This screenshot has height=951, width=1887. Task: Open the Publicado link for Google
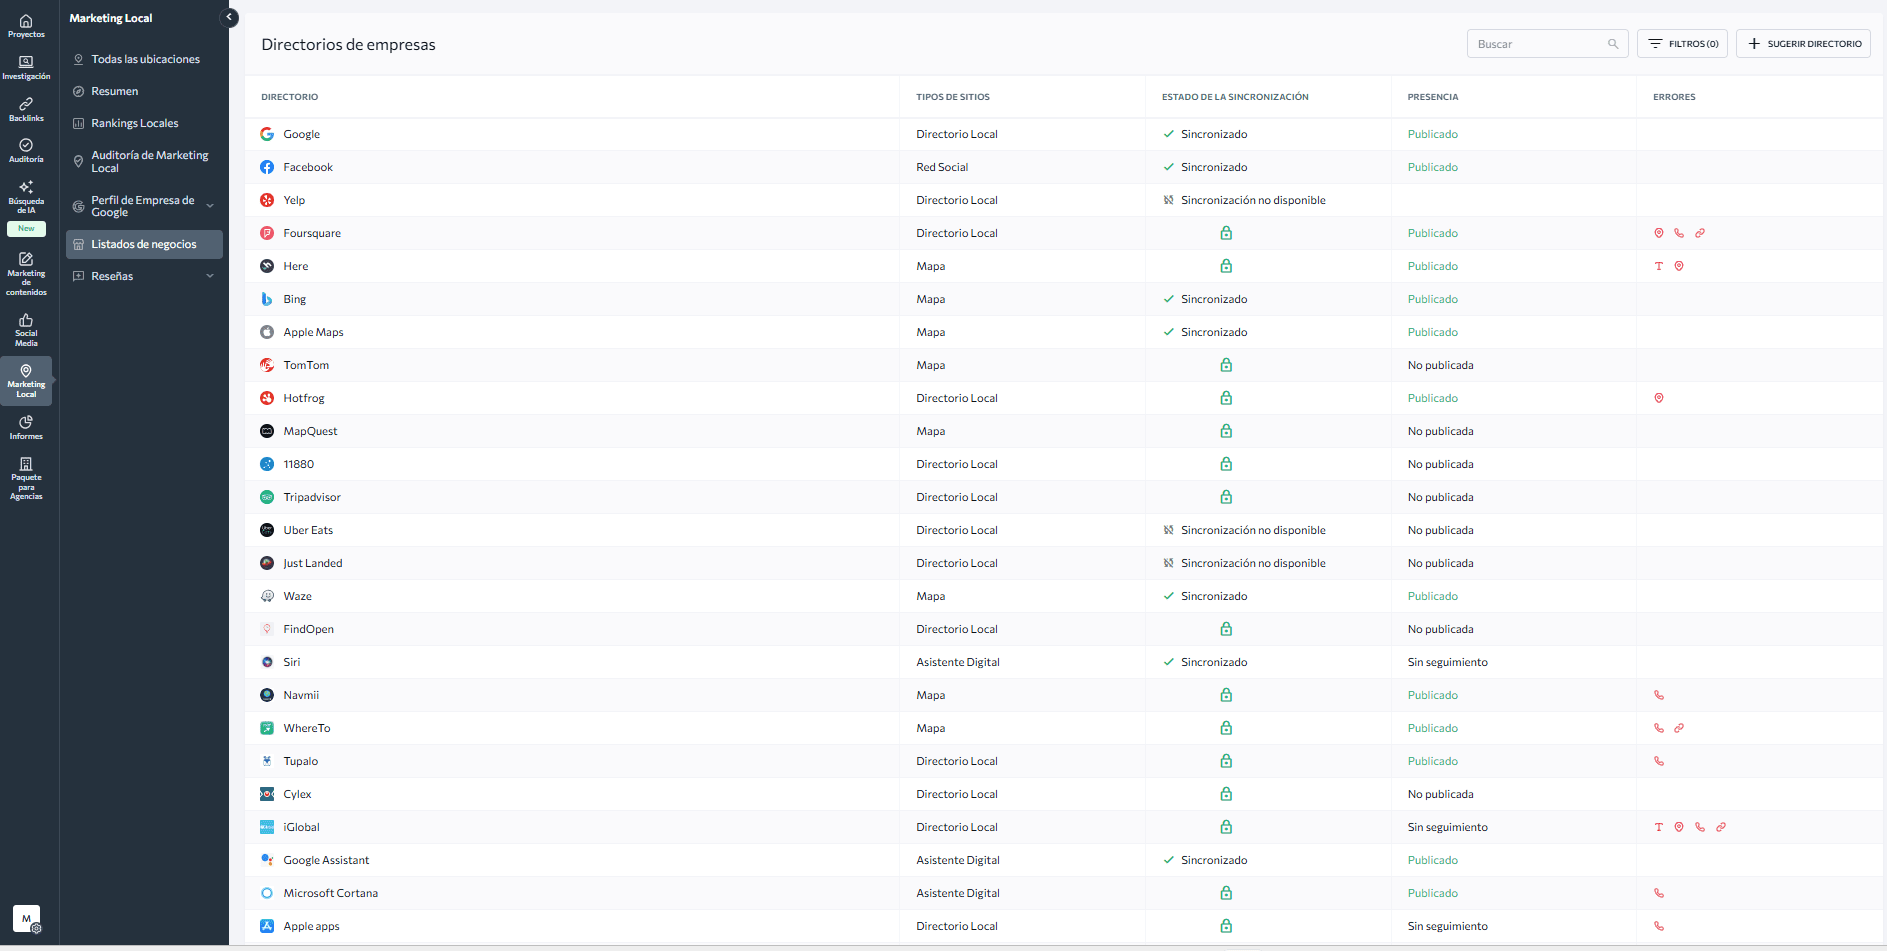[x=1432, y=134]
